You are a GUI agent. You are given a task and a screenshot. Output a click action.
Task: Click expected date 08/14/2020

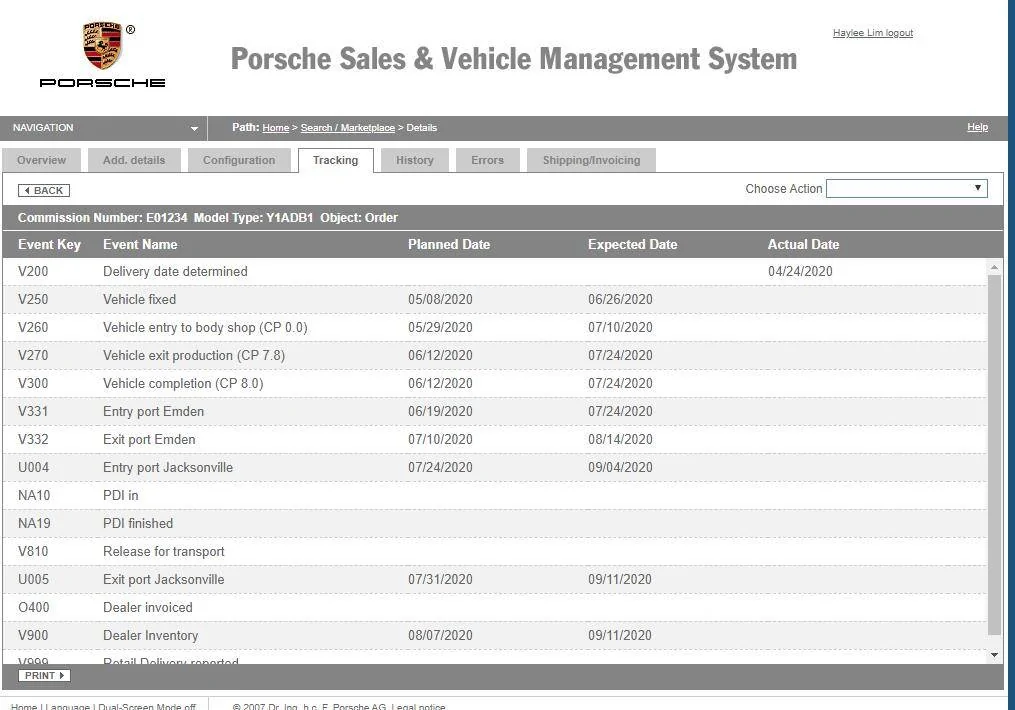click(x=620, y=439)
